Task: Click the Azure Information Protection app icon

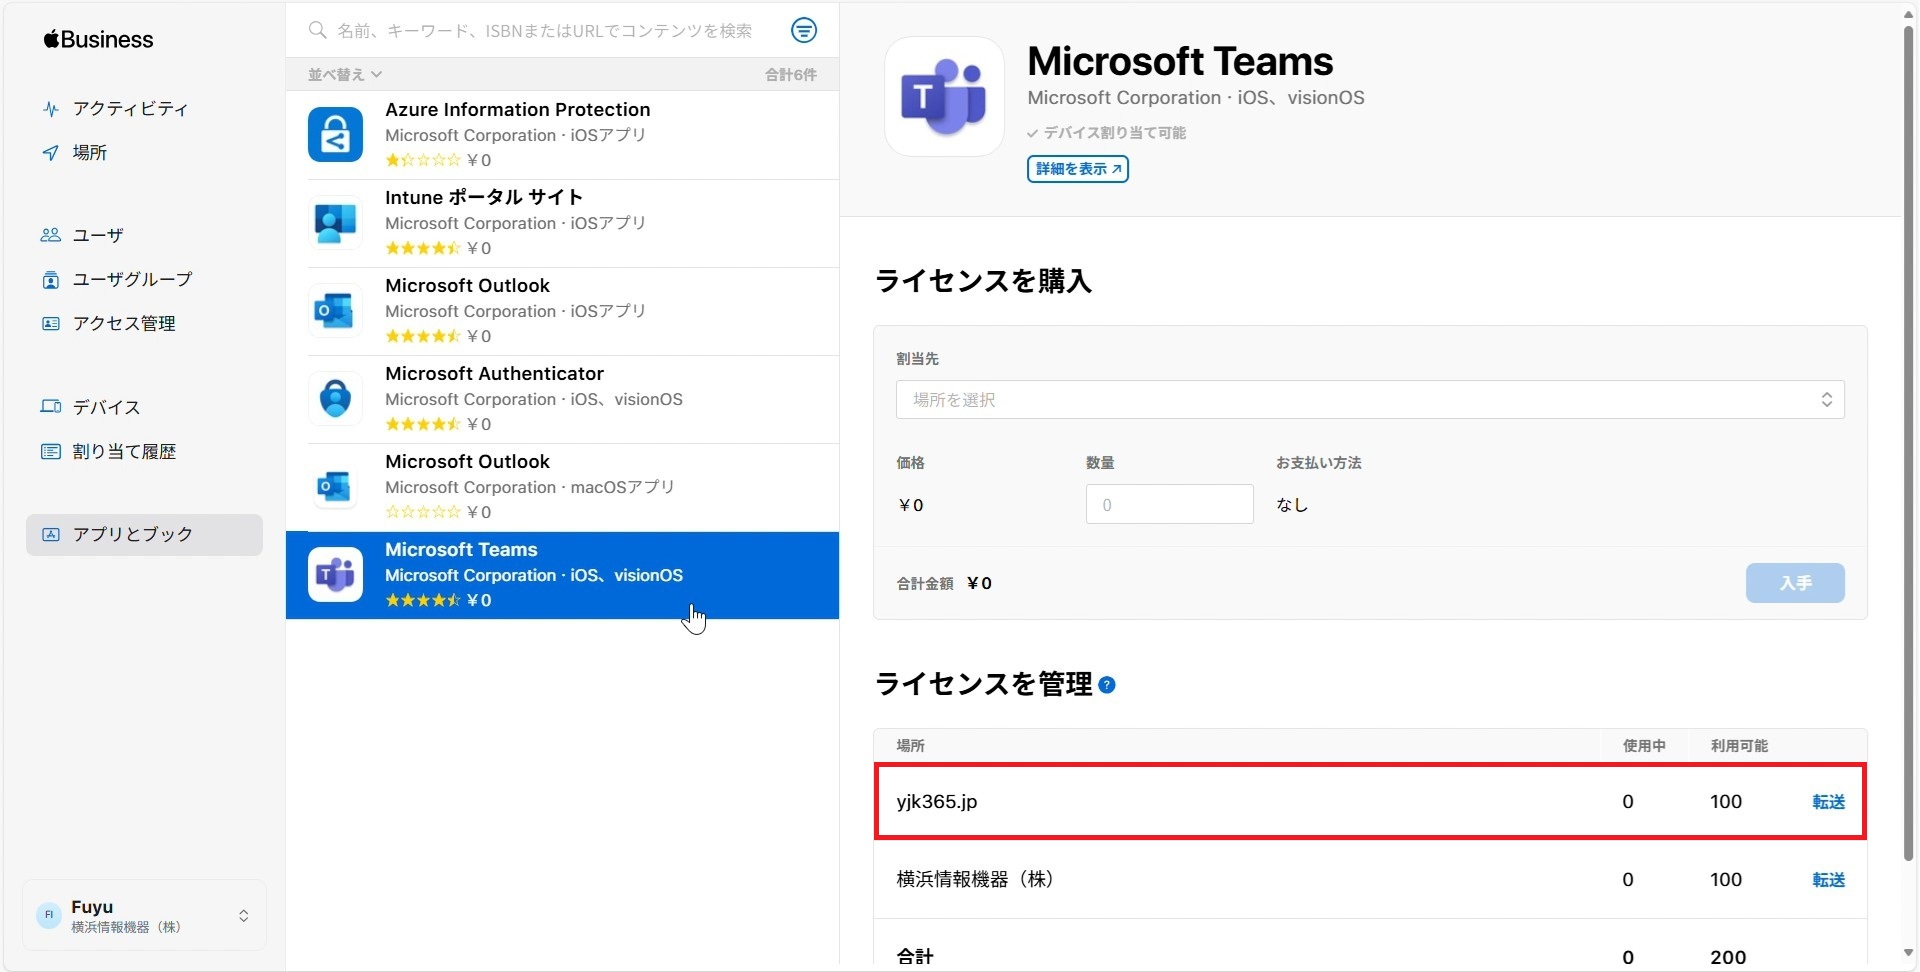Action: (335, 135)
